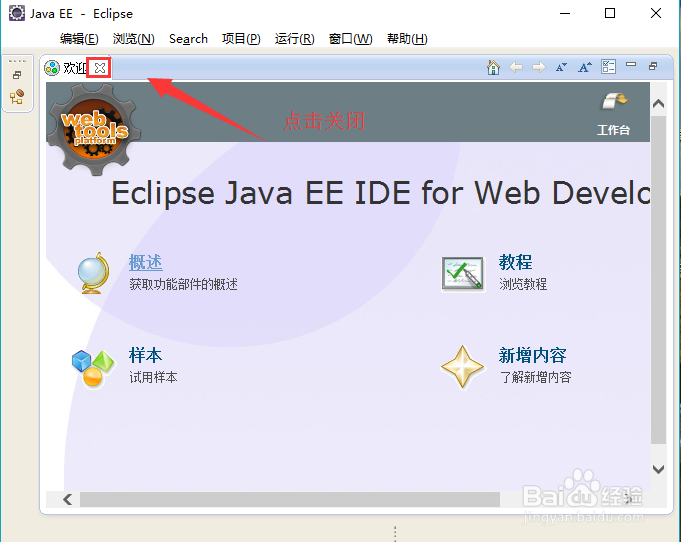681x542 pixels.
Task: Open the 概述 link
Action: (145, 262)
